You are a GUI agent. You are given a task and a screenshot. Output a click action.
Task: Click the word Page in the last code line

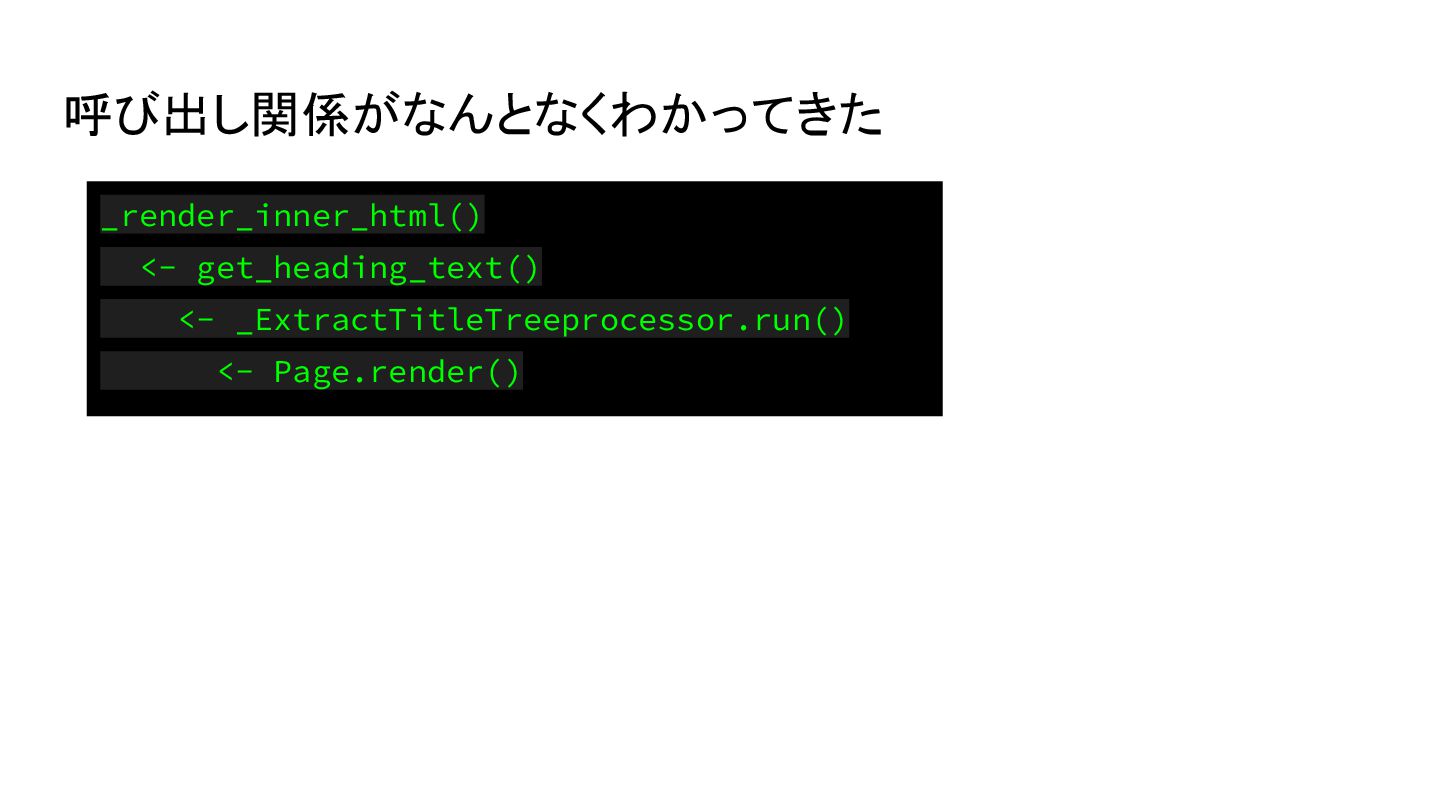tap(312, 372)
